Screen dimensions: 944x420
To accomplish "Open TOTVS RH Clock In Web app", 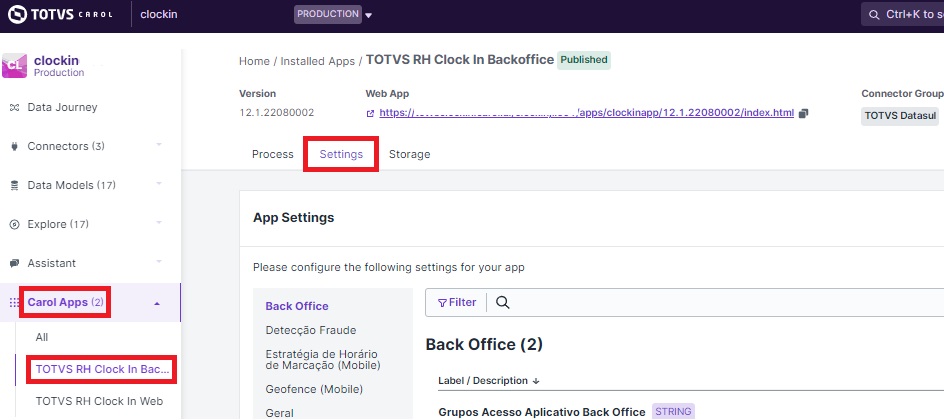I will coord(99,401).
